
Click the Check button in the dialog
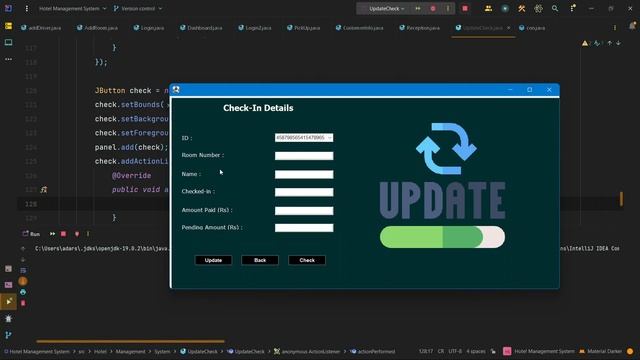(x=307, y=260)
